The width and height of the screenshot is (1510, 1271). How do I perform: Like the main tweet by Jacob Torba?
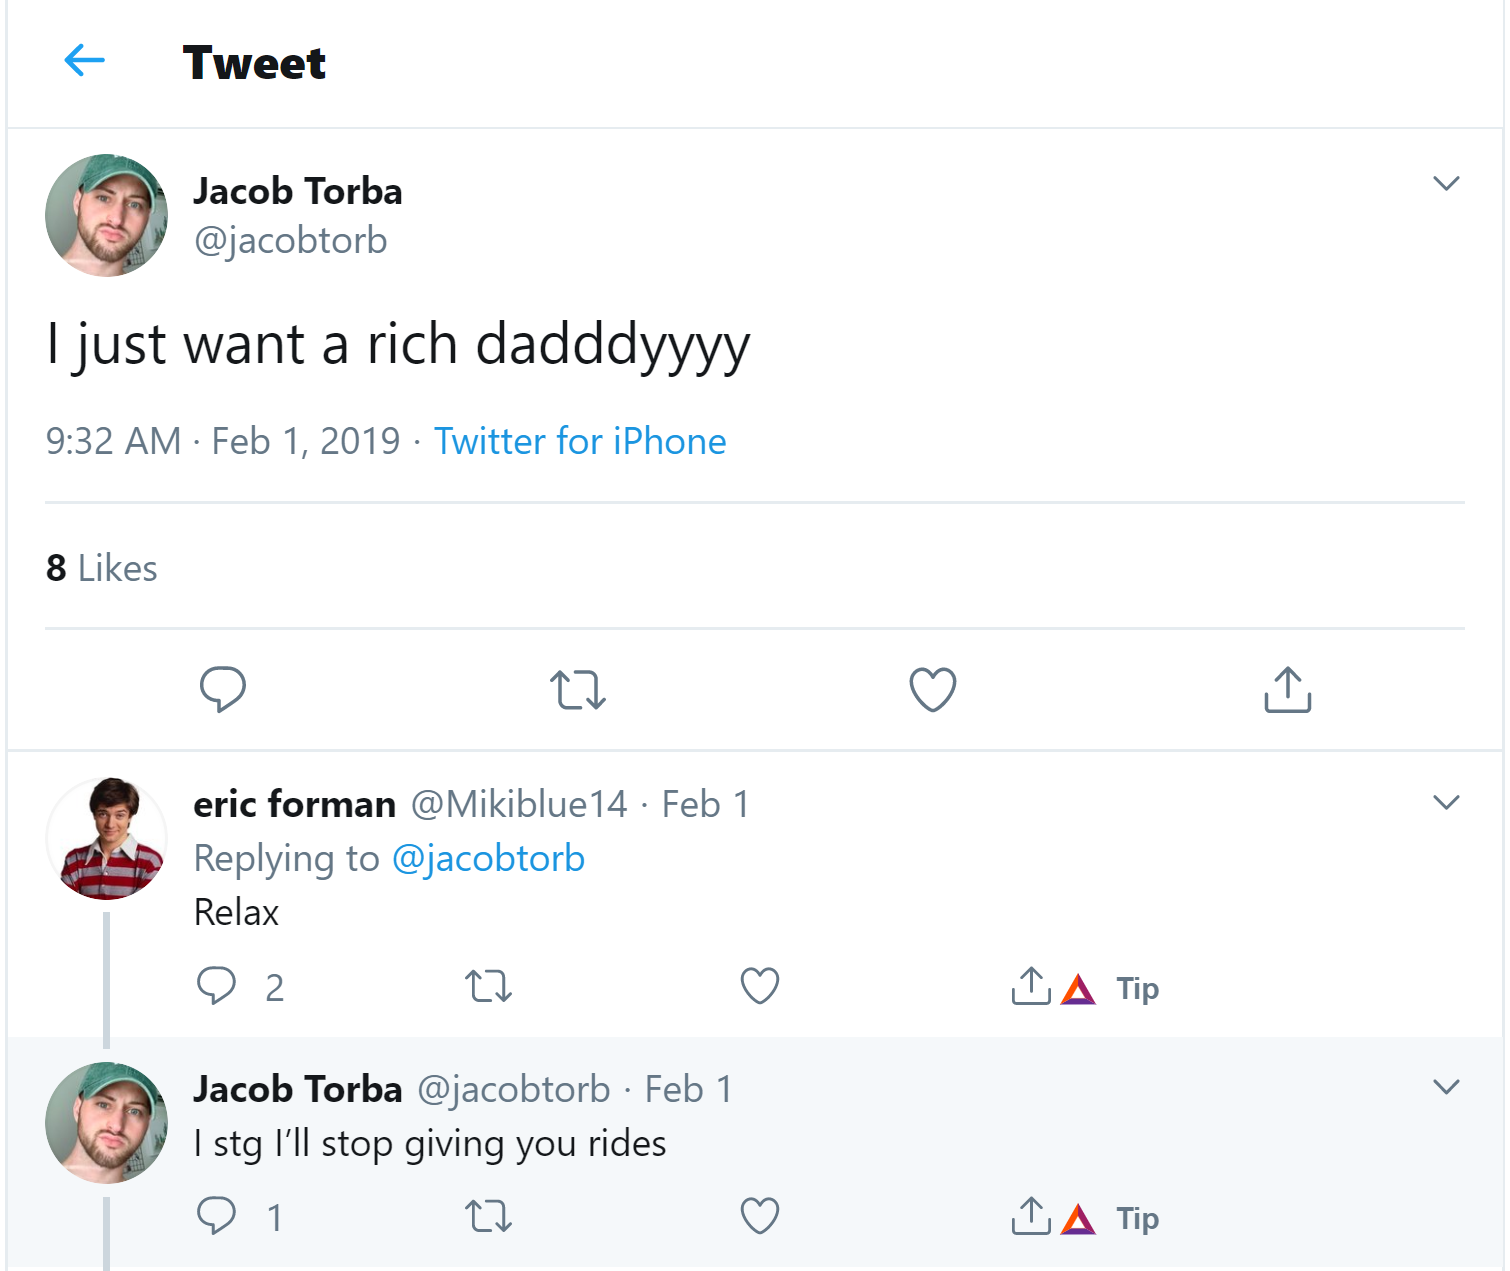(932, 689)
